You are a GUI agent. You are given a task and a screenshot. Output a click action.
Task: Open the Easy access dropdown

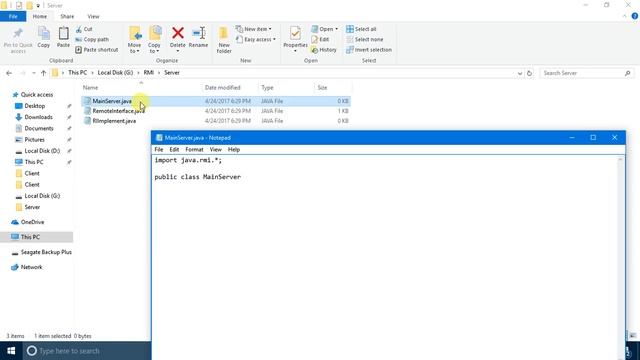(x=256, y=39)
